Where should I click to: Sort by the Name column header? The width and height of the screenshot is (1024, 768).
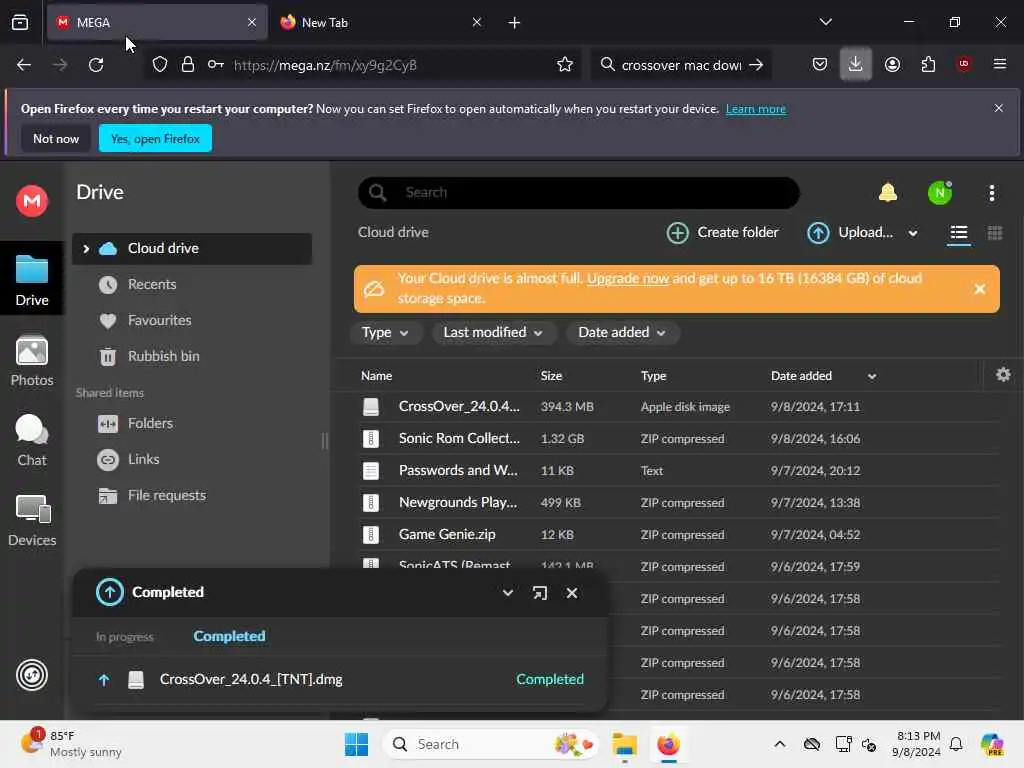coord(376,376)
